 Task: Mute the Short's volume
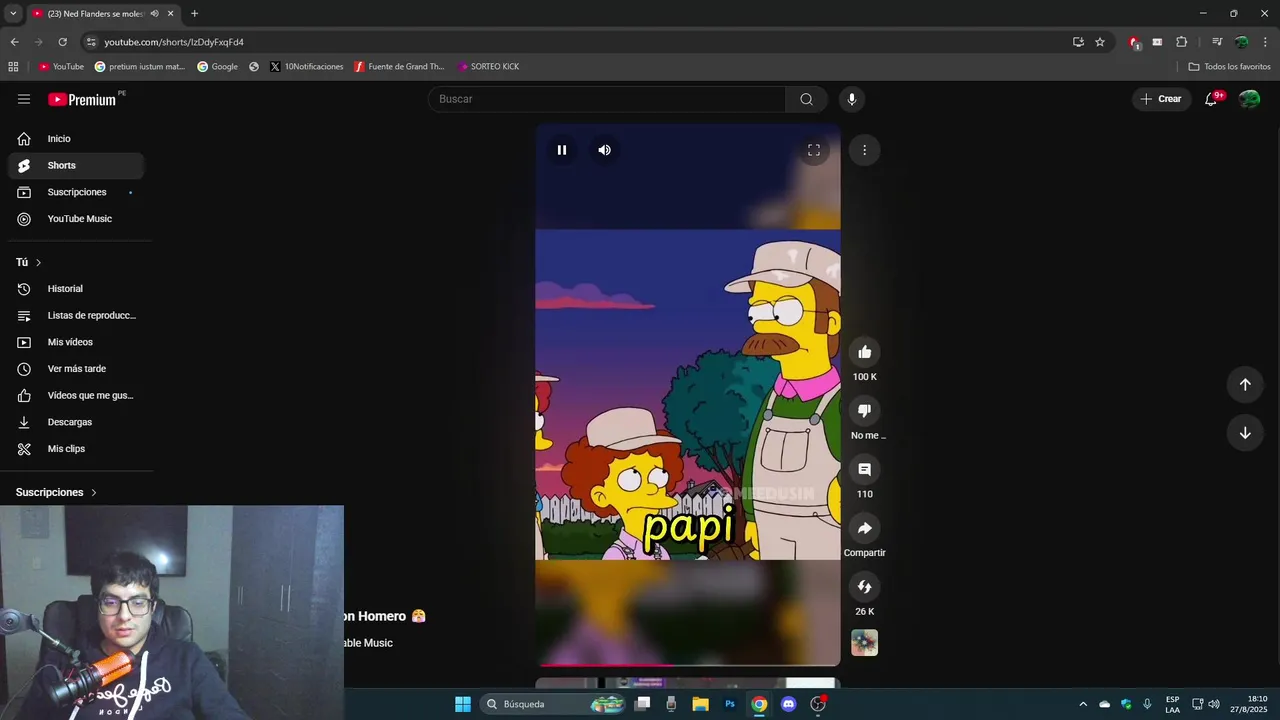[x=604, y=150]
